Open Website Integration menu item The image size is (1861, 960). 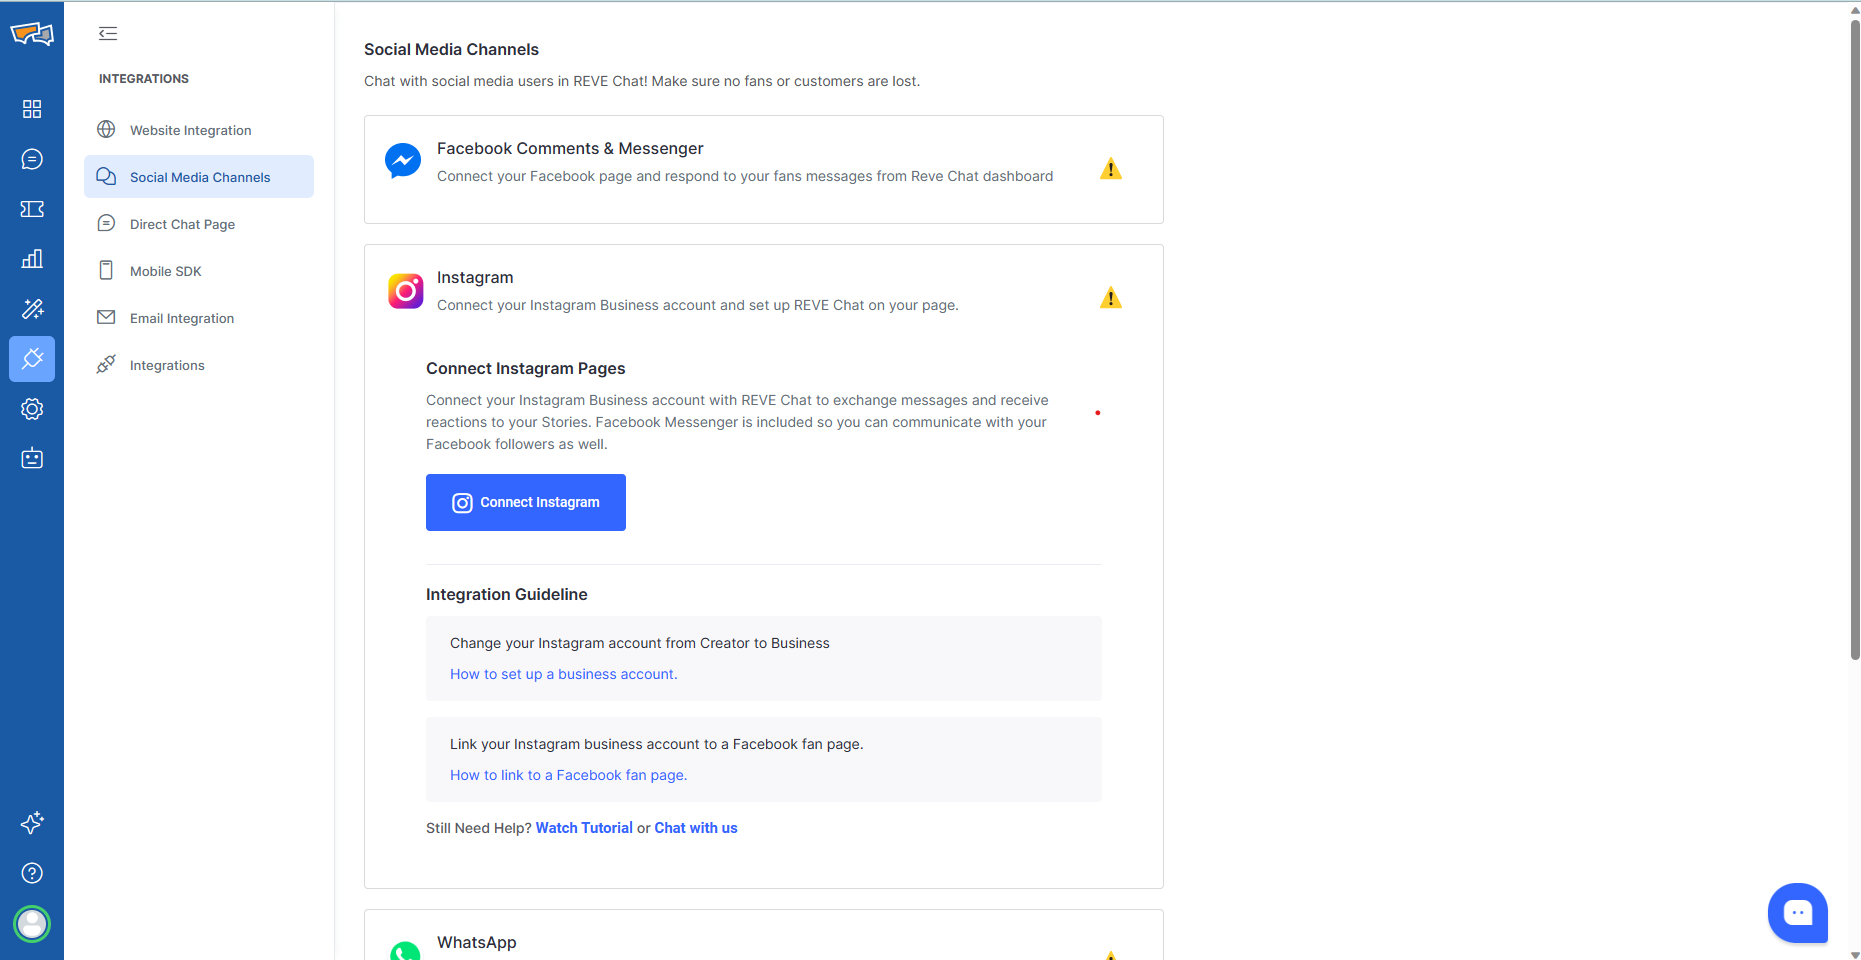click(199, 130)
